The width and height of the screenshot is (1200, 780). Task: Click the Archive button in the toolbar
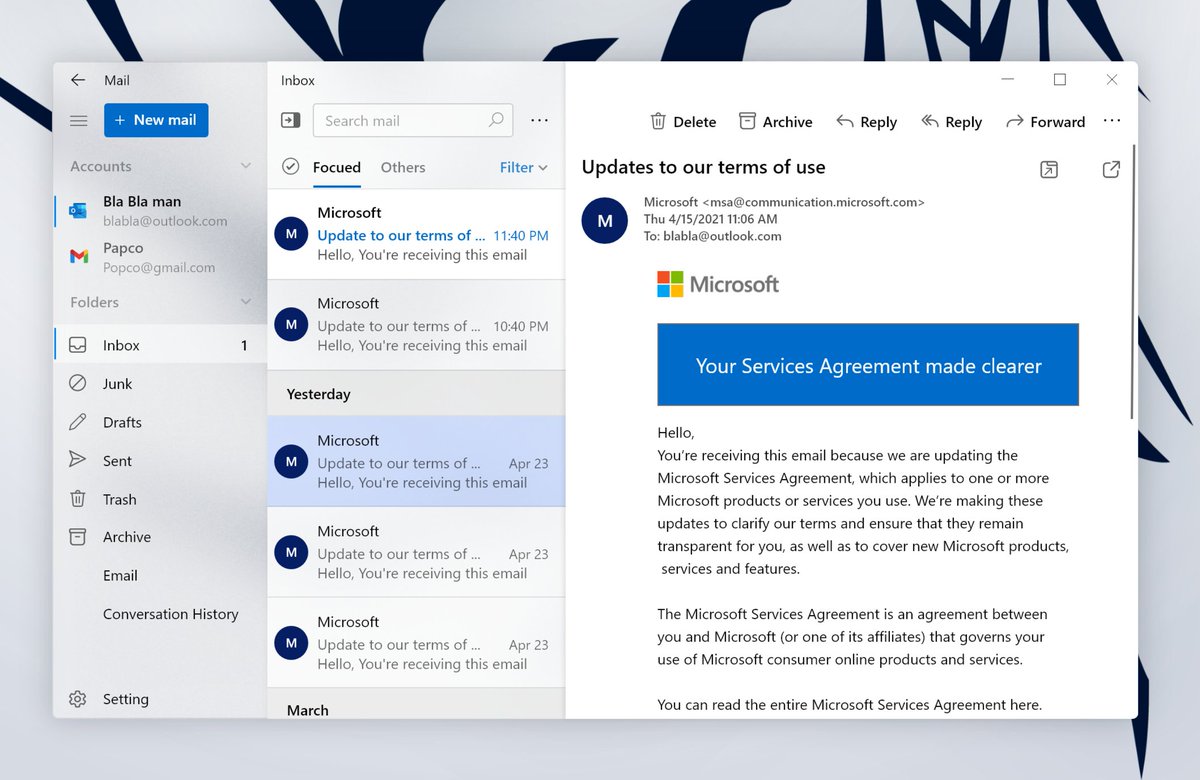[775, 122]
